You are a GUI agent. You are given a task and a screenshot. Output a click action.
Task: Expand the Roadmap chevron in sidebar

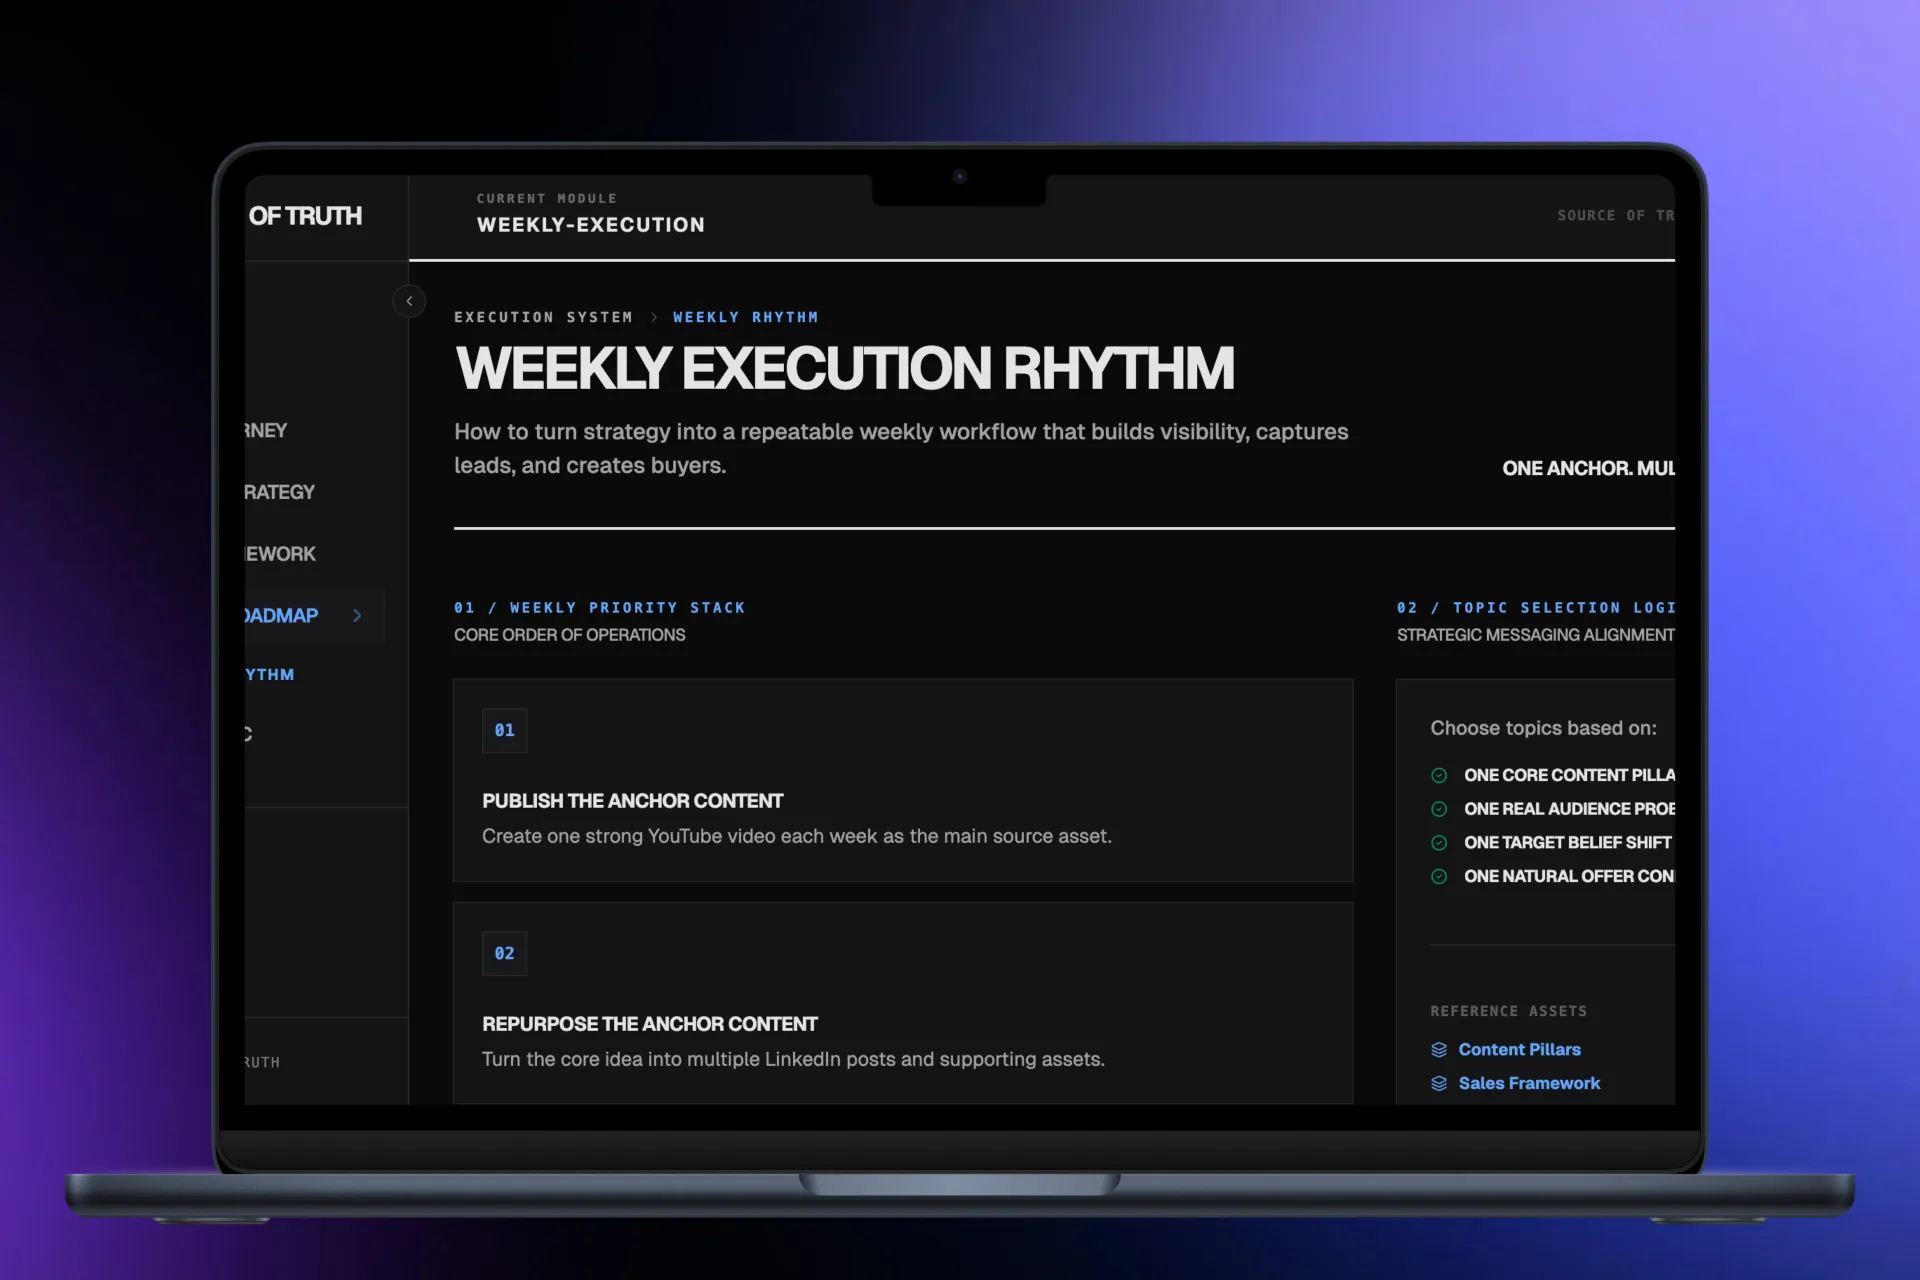pos(357,615)
